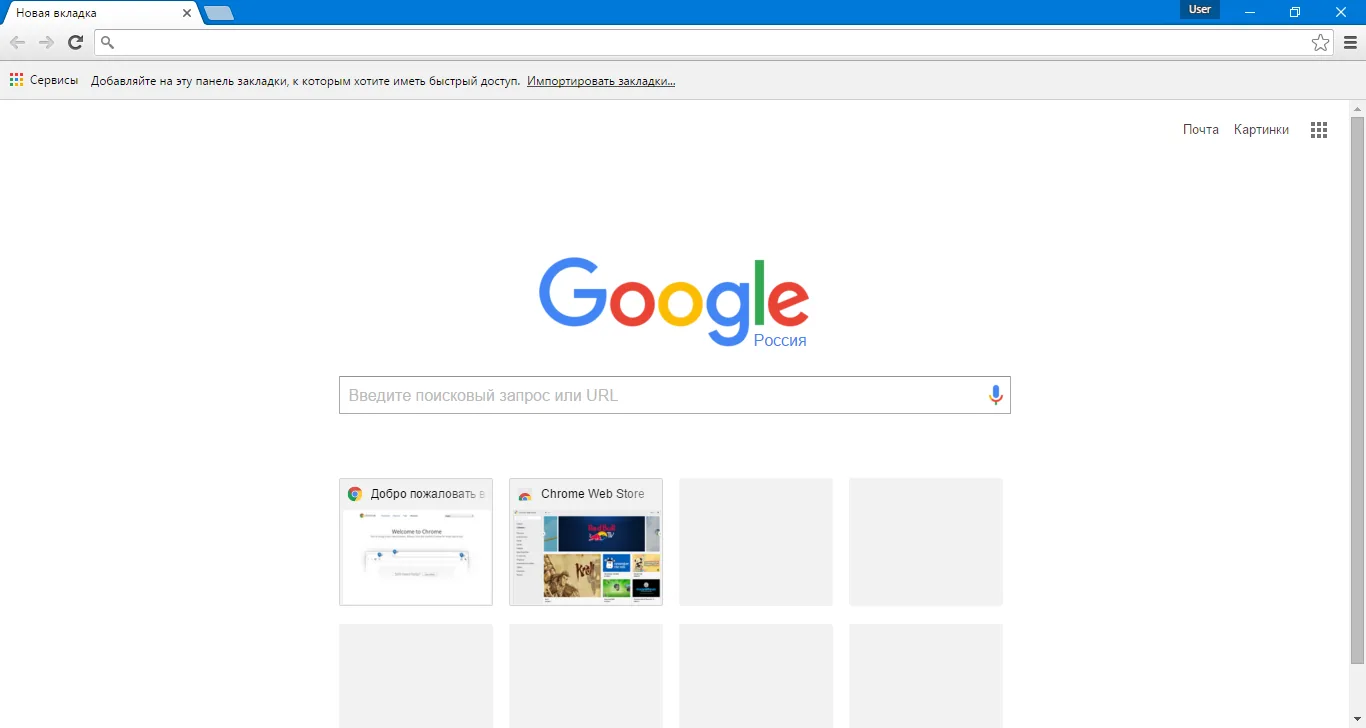Open the Google apps grid
Image resolution: width=1366 pixels, height=728 pixels.
pos(1319,130)
